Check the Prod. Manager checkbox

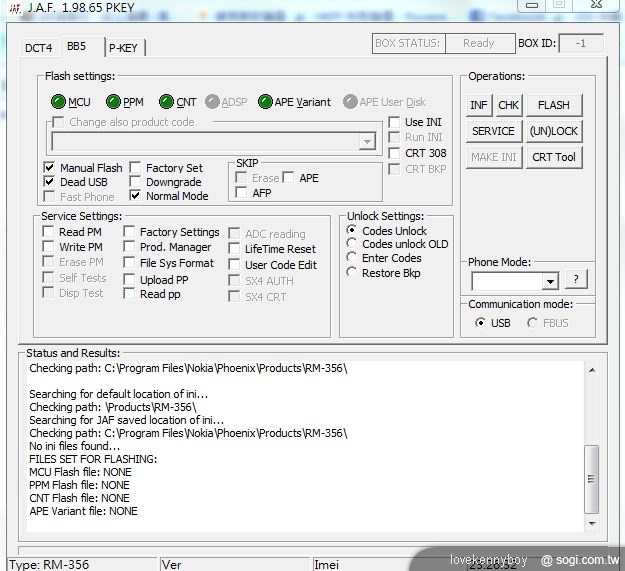coord(129,246)
